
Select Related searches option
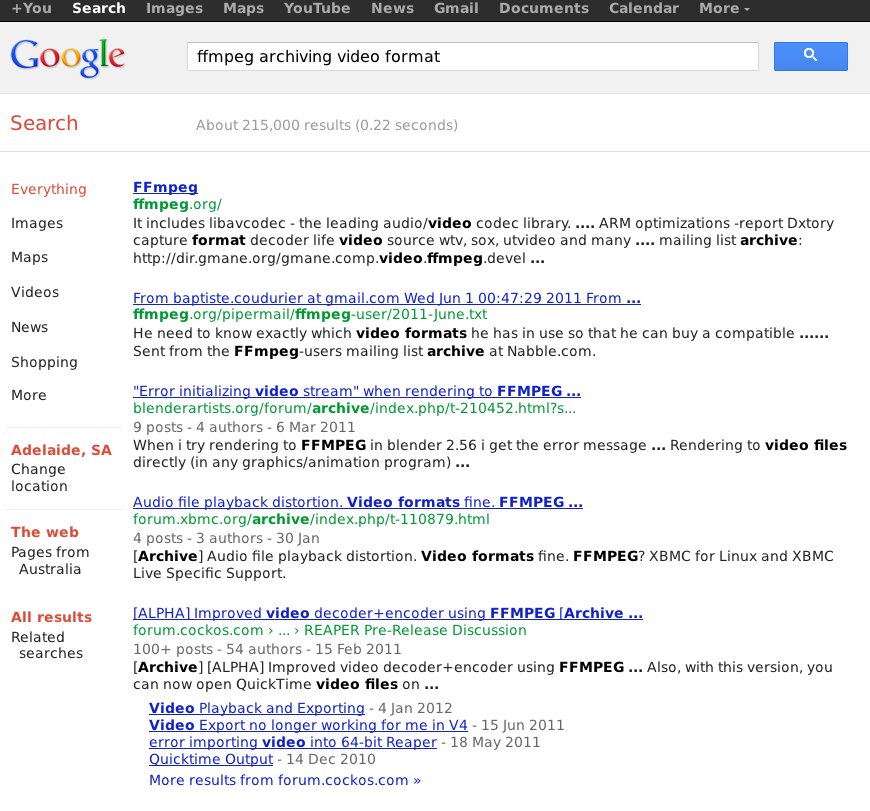47,645
